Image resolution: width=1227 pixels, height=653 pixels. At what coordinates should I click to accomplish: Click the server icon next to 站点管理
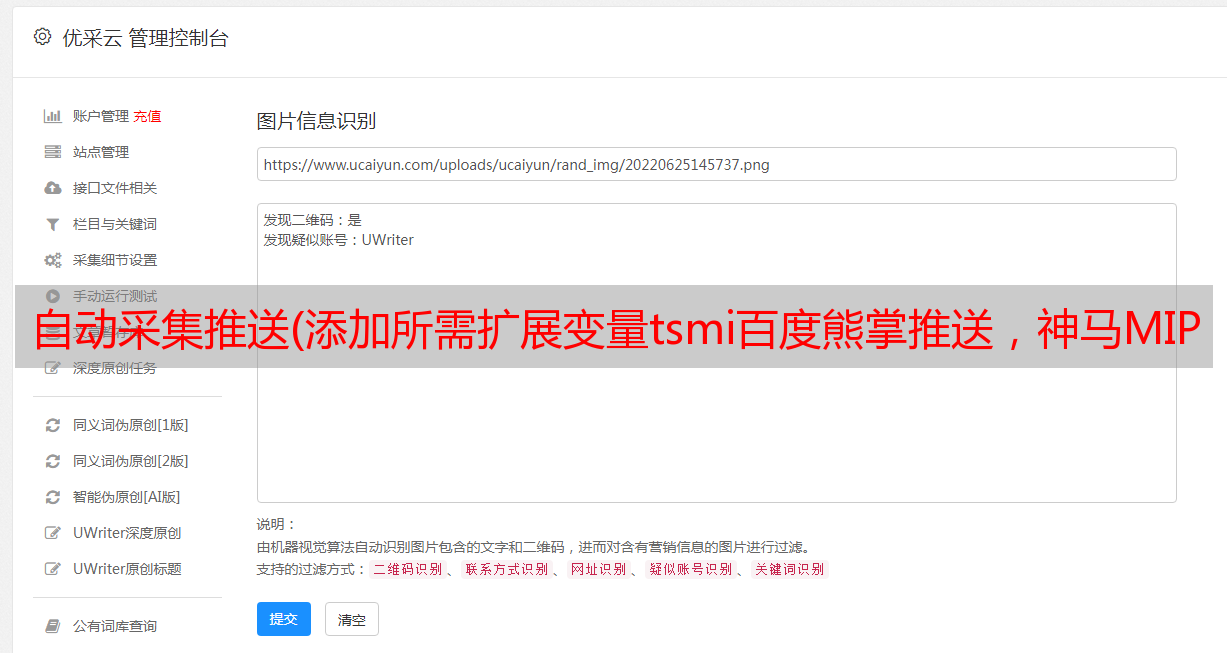53,152
